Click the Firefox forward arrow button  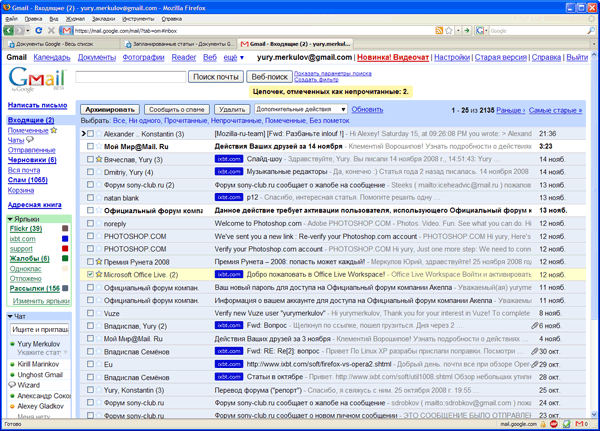pyautogui.click(x=20, y=30)
